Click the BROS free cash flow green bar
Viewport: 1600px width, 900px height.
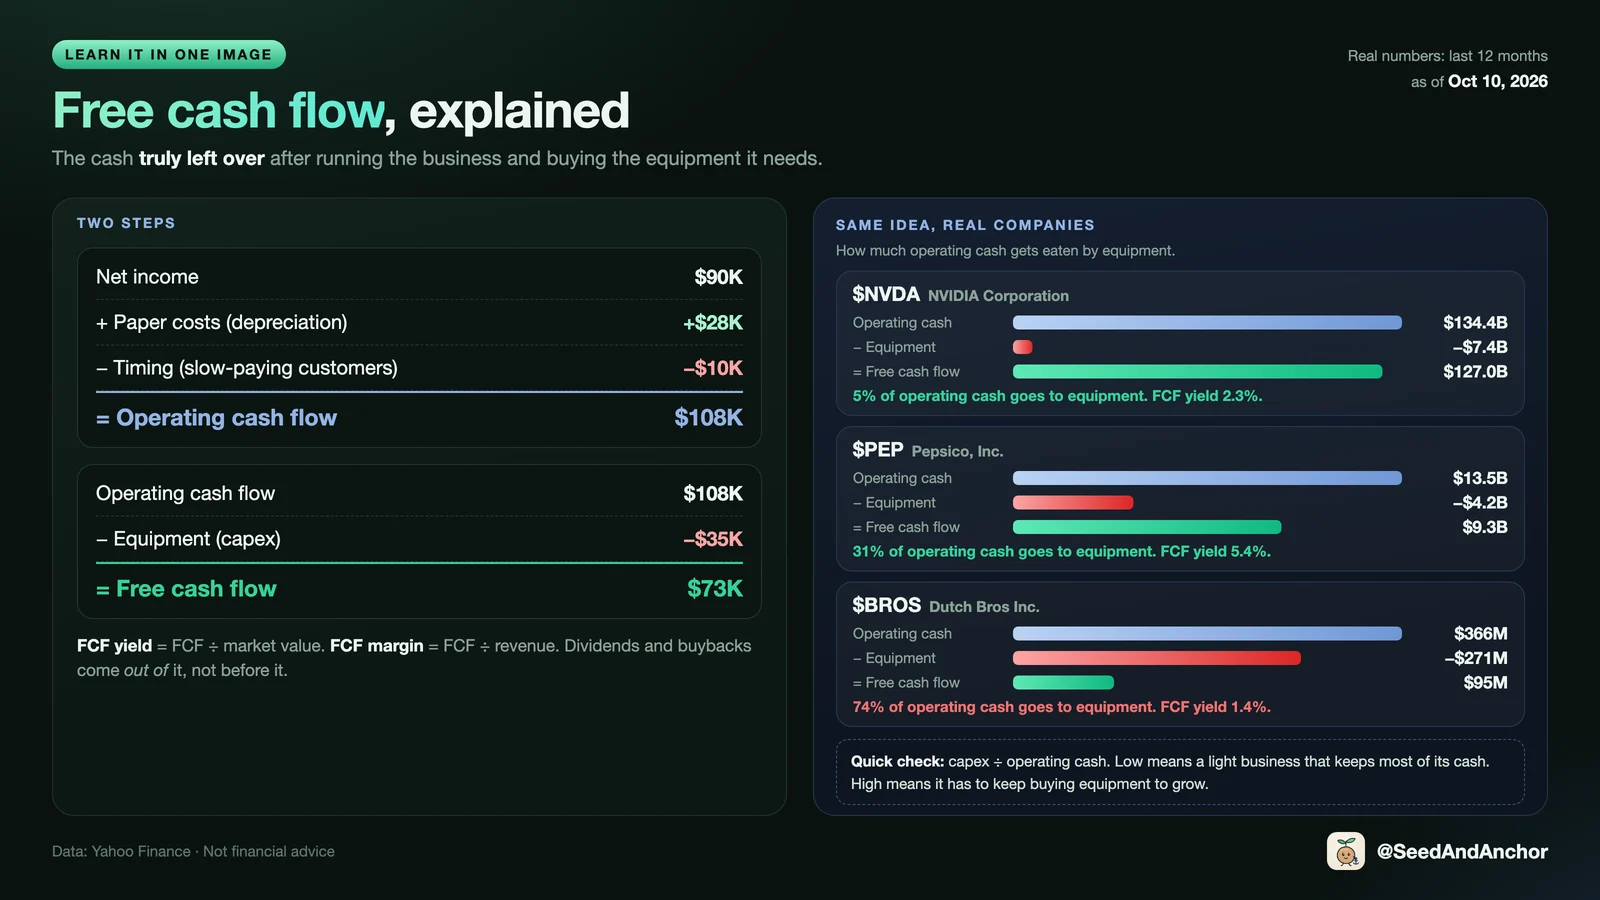[1063, 682]
